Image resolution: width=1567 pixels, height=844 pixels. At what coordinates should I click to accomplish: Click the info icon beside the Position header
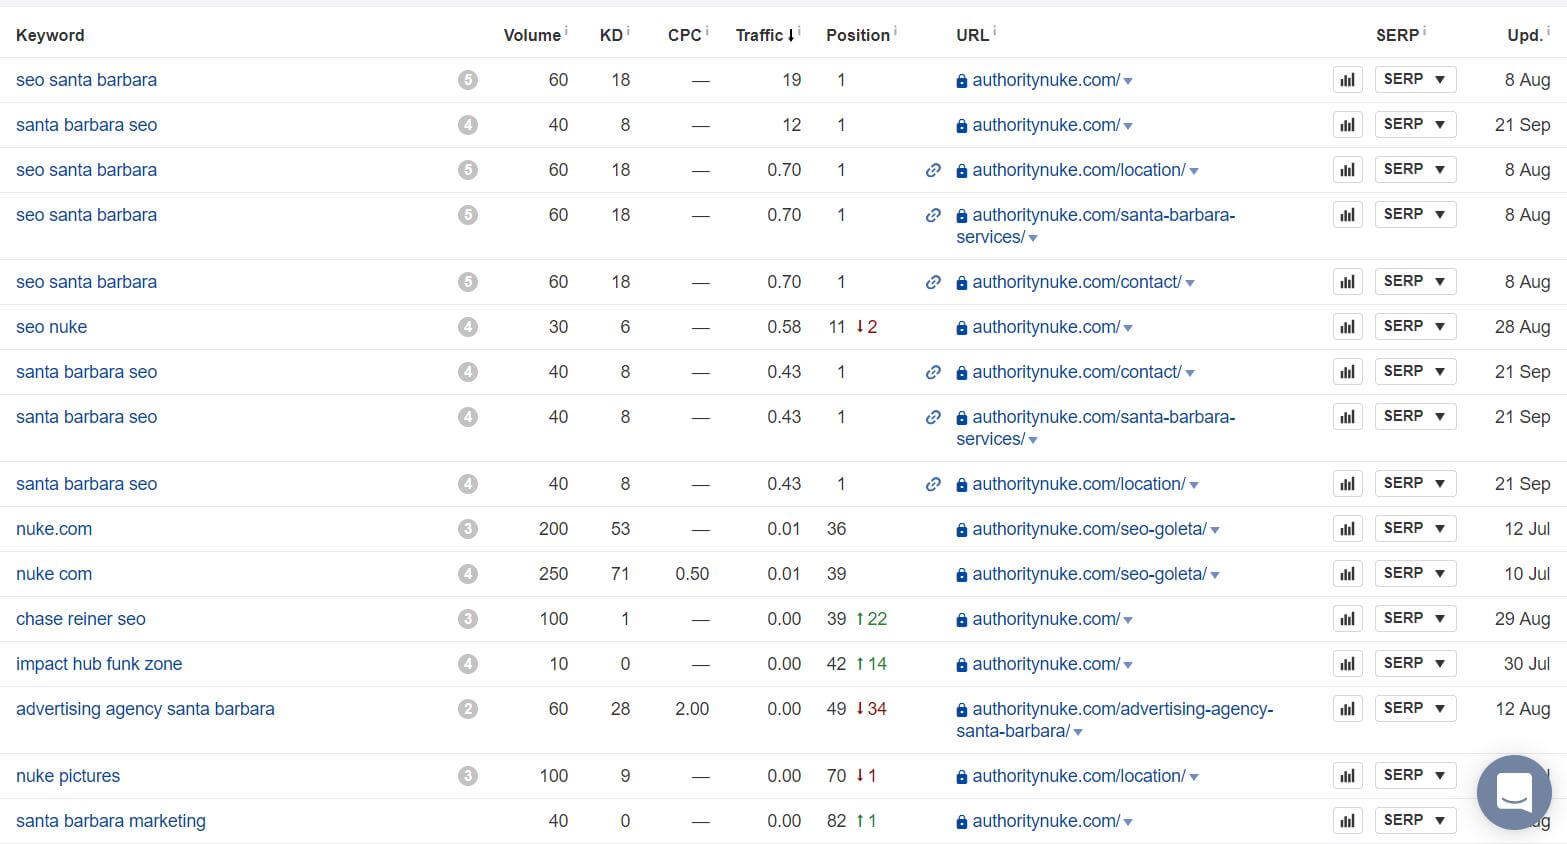tap(895, 31)
